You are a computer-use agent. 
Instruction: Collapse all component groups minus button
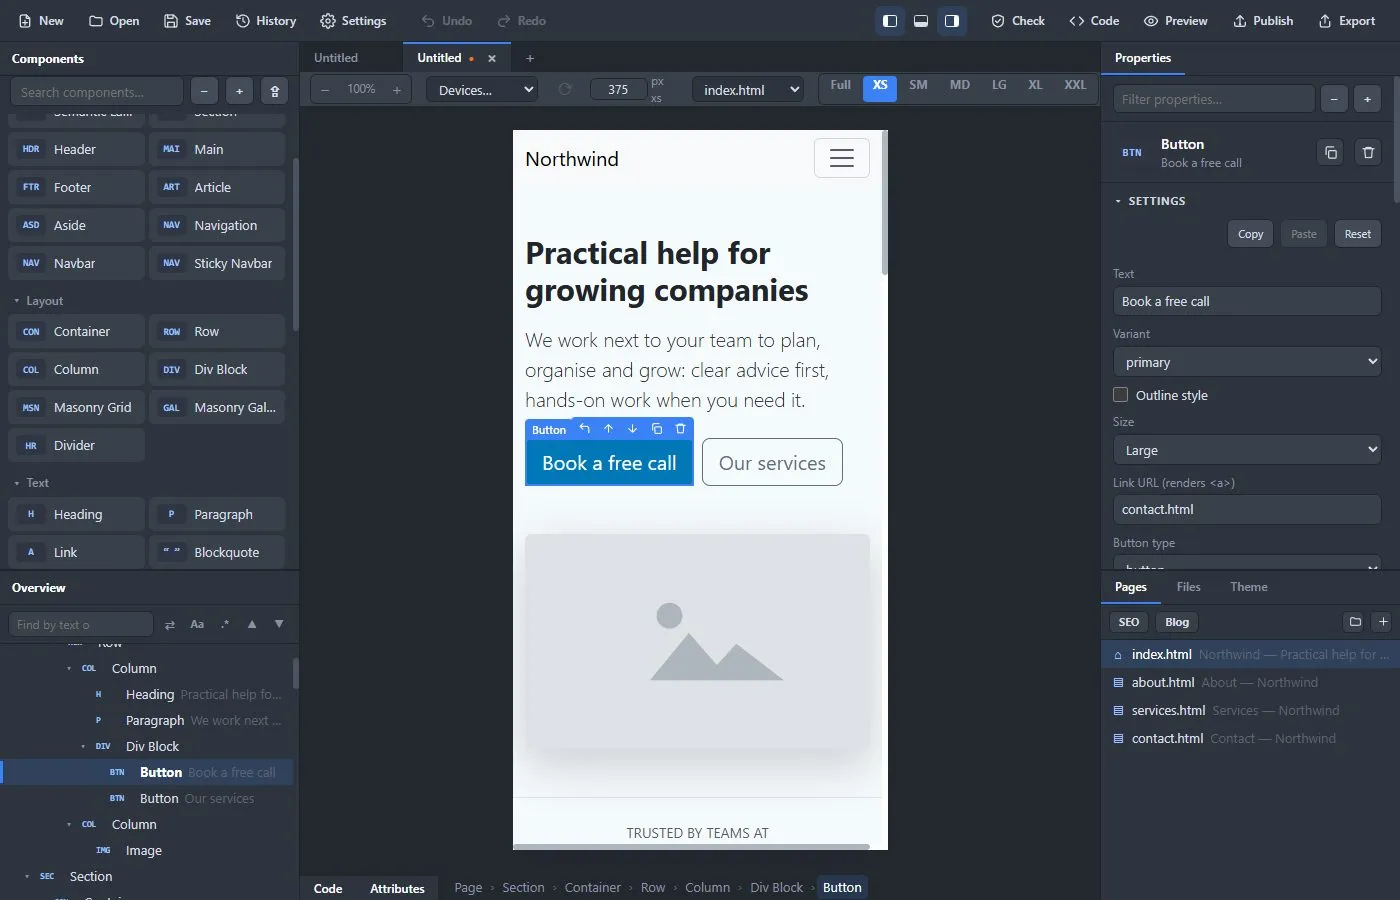[x=204, y=92]
